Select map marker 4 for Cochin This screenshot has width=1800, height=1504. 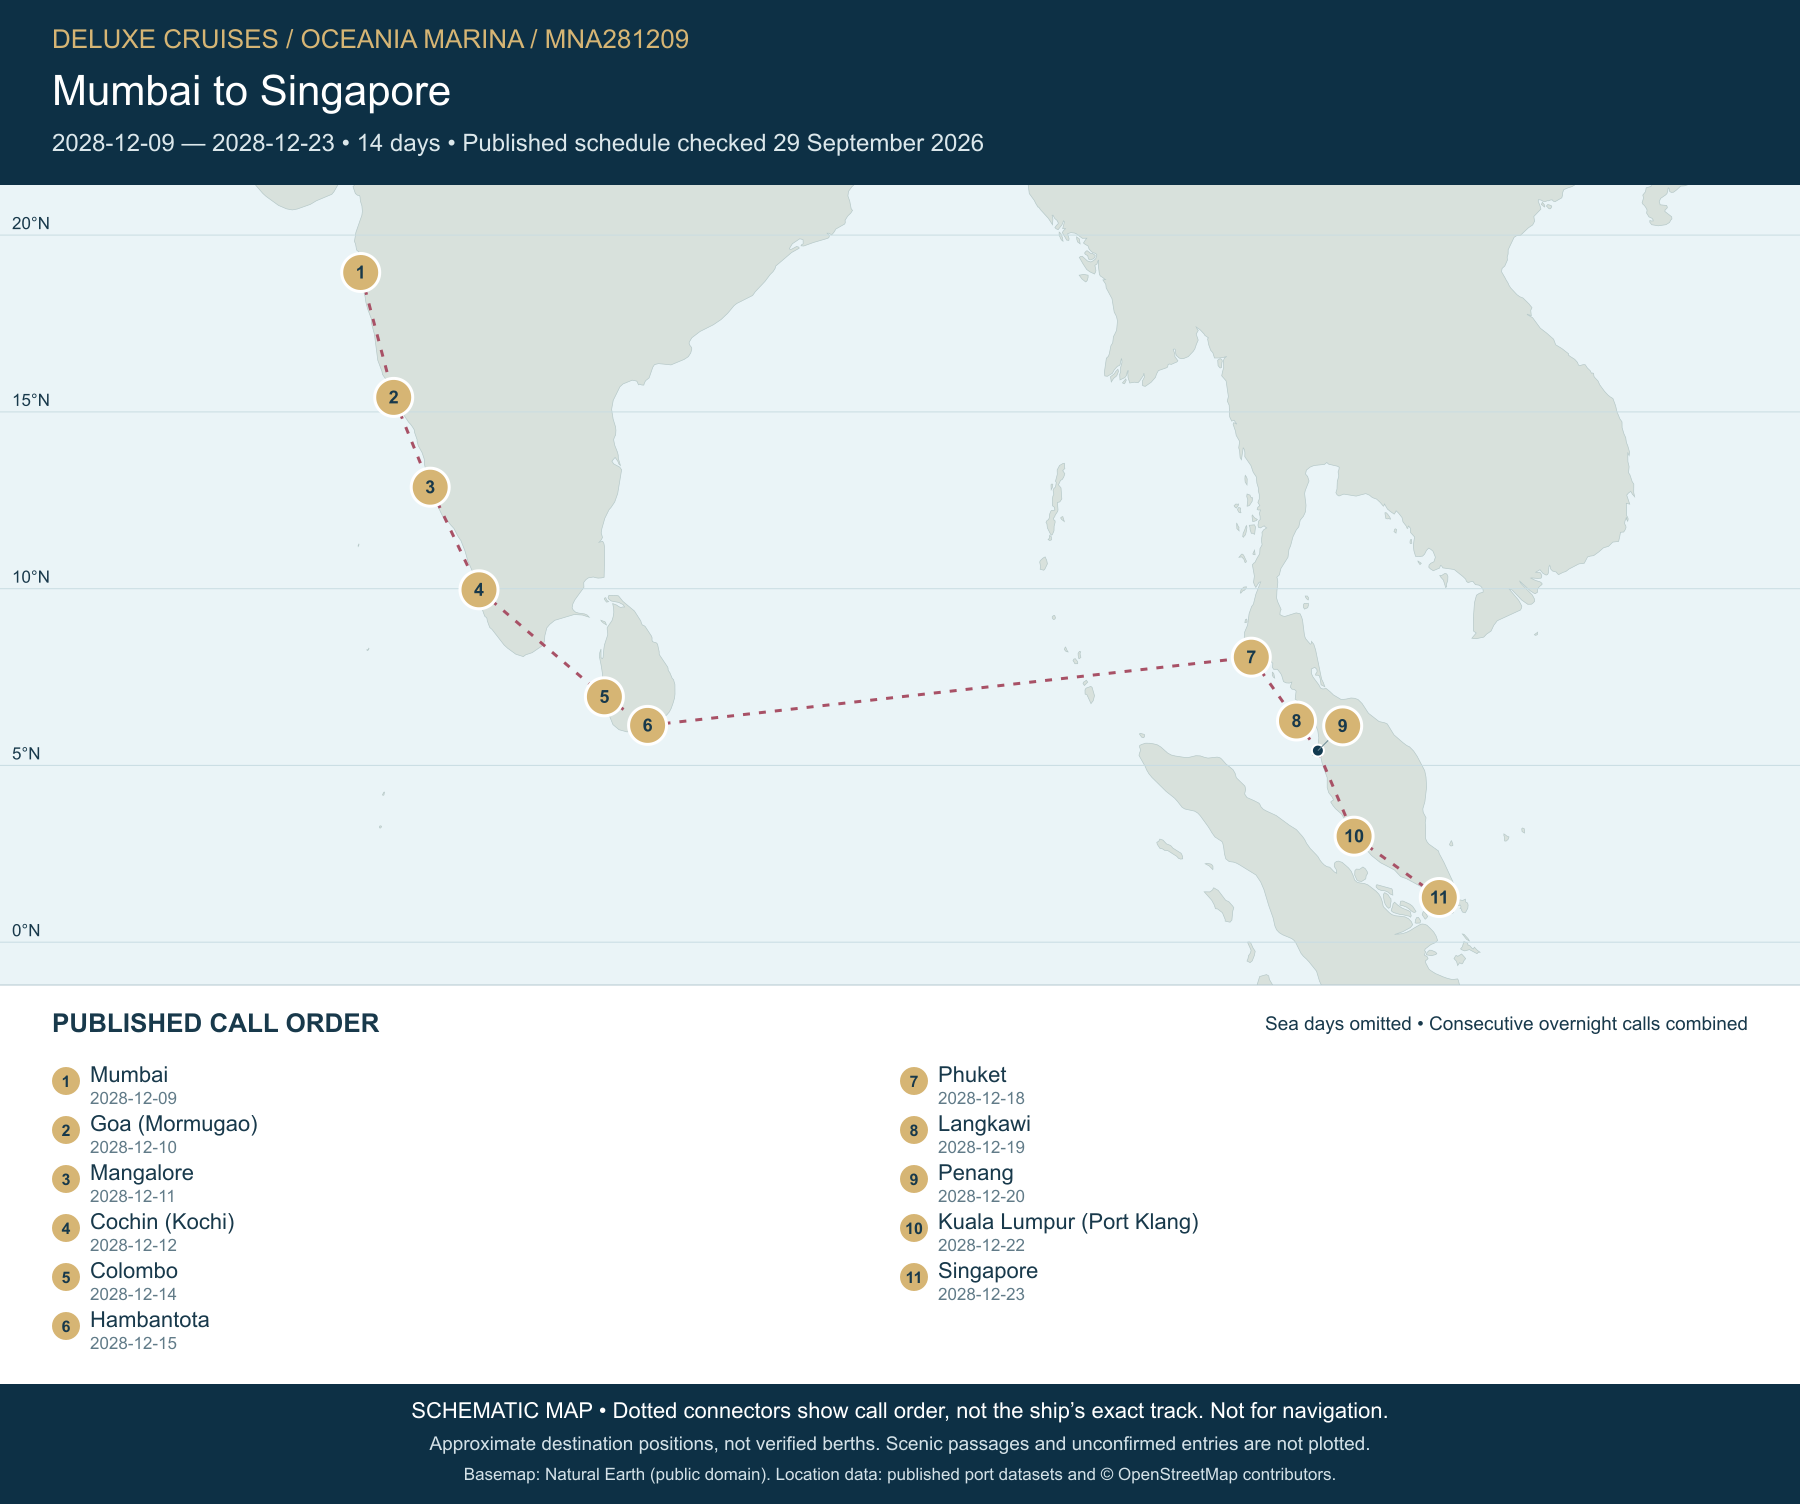coord(479,589)
